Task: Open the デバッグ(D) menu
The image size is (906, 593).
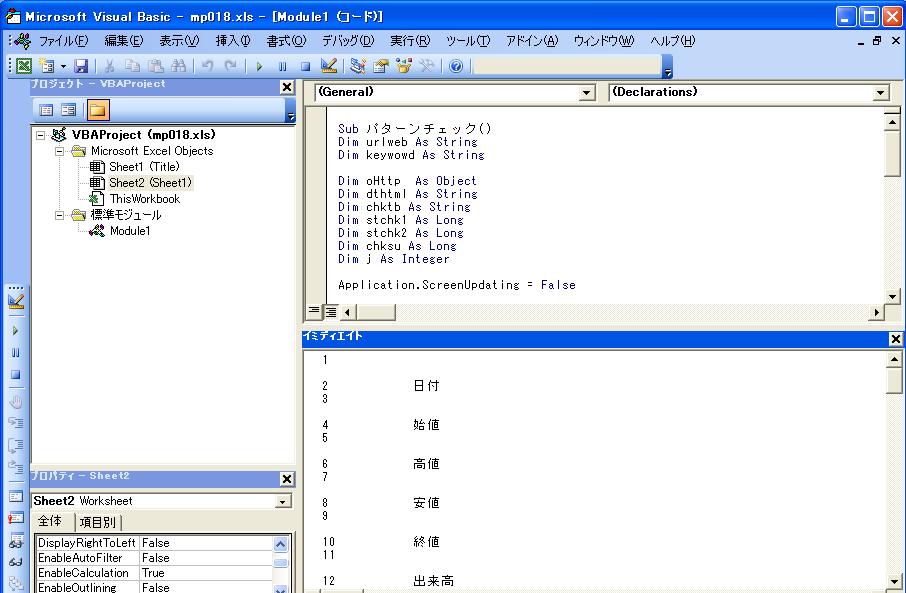Action: pyautogui.click(x=348, y=41)
